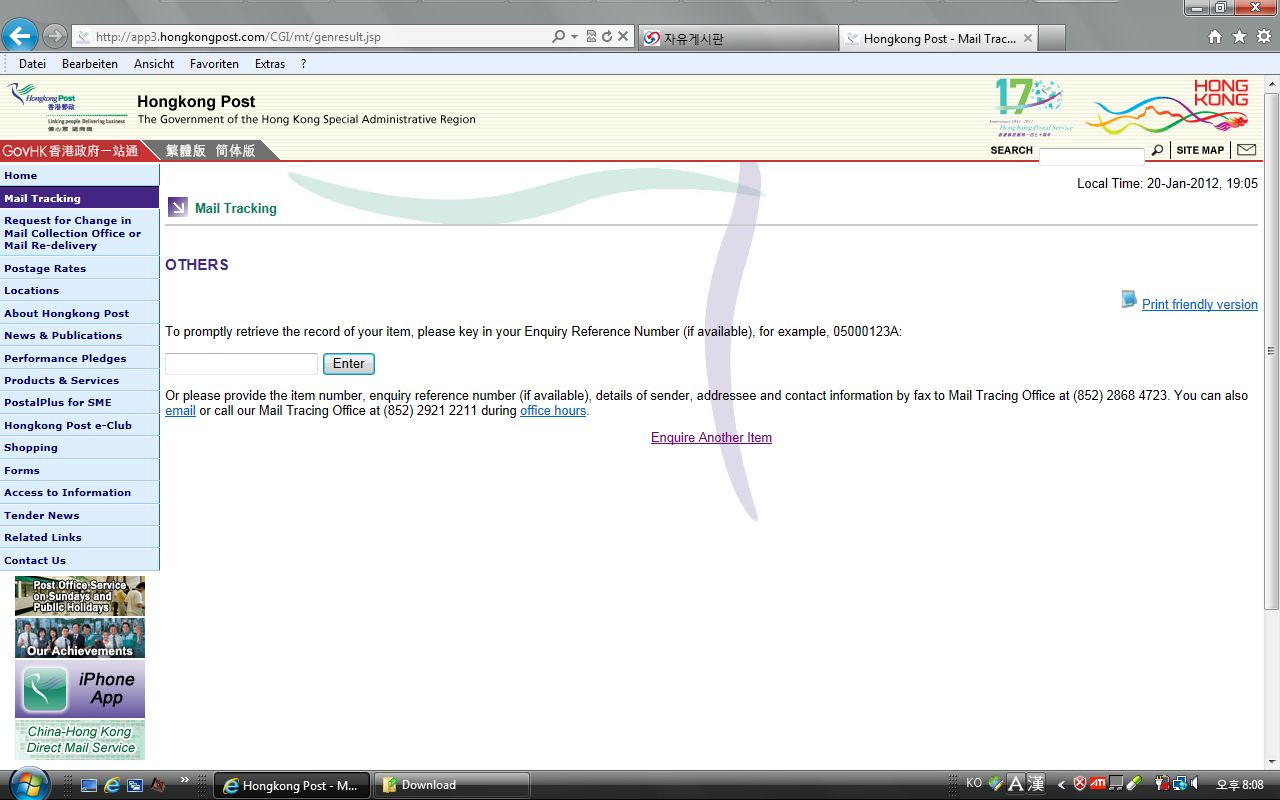Open a new blank tab

pos(1052,38)
